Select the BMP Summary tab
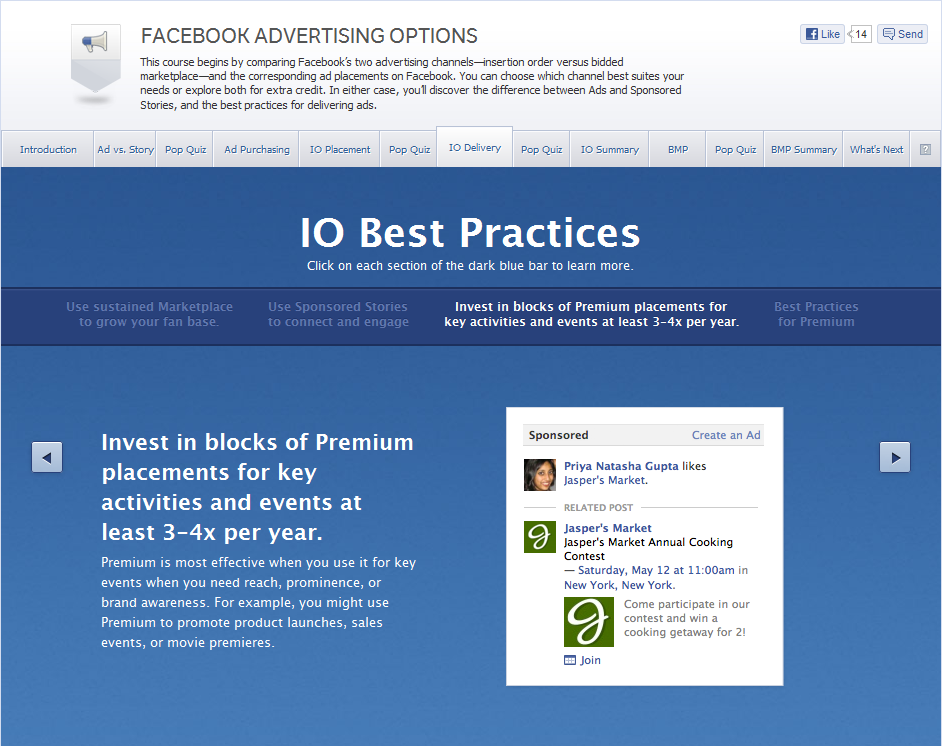 tap(804, 150)
